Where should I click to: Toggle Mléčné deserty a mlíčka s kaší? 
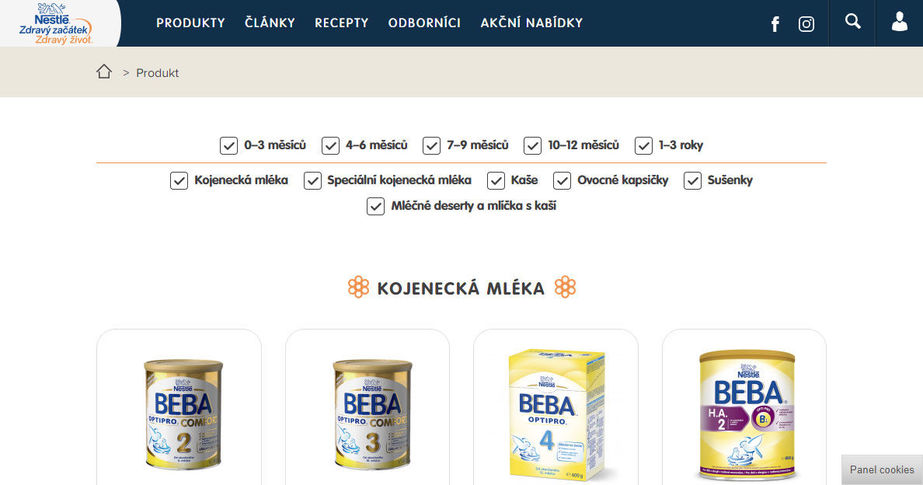pos(376,206)
